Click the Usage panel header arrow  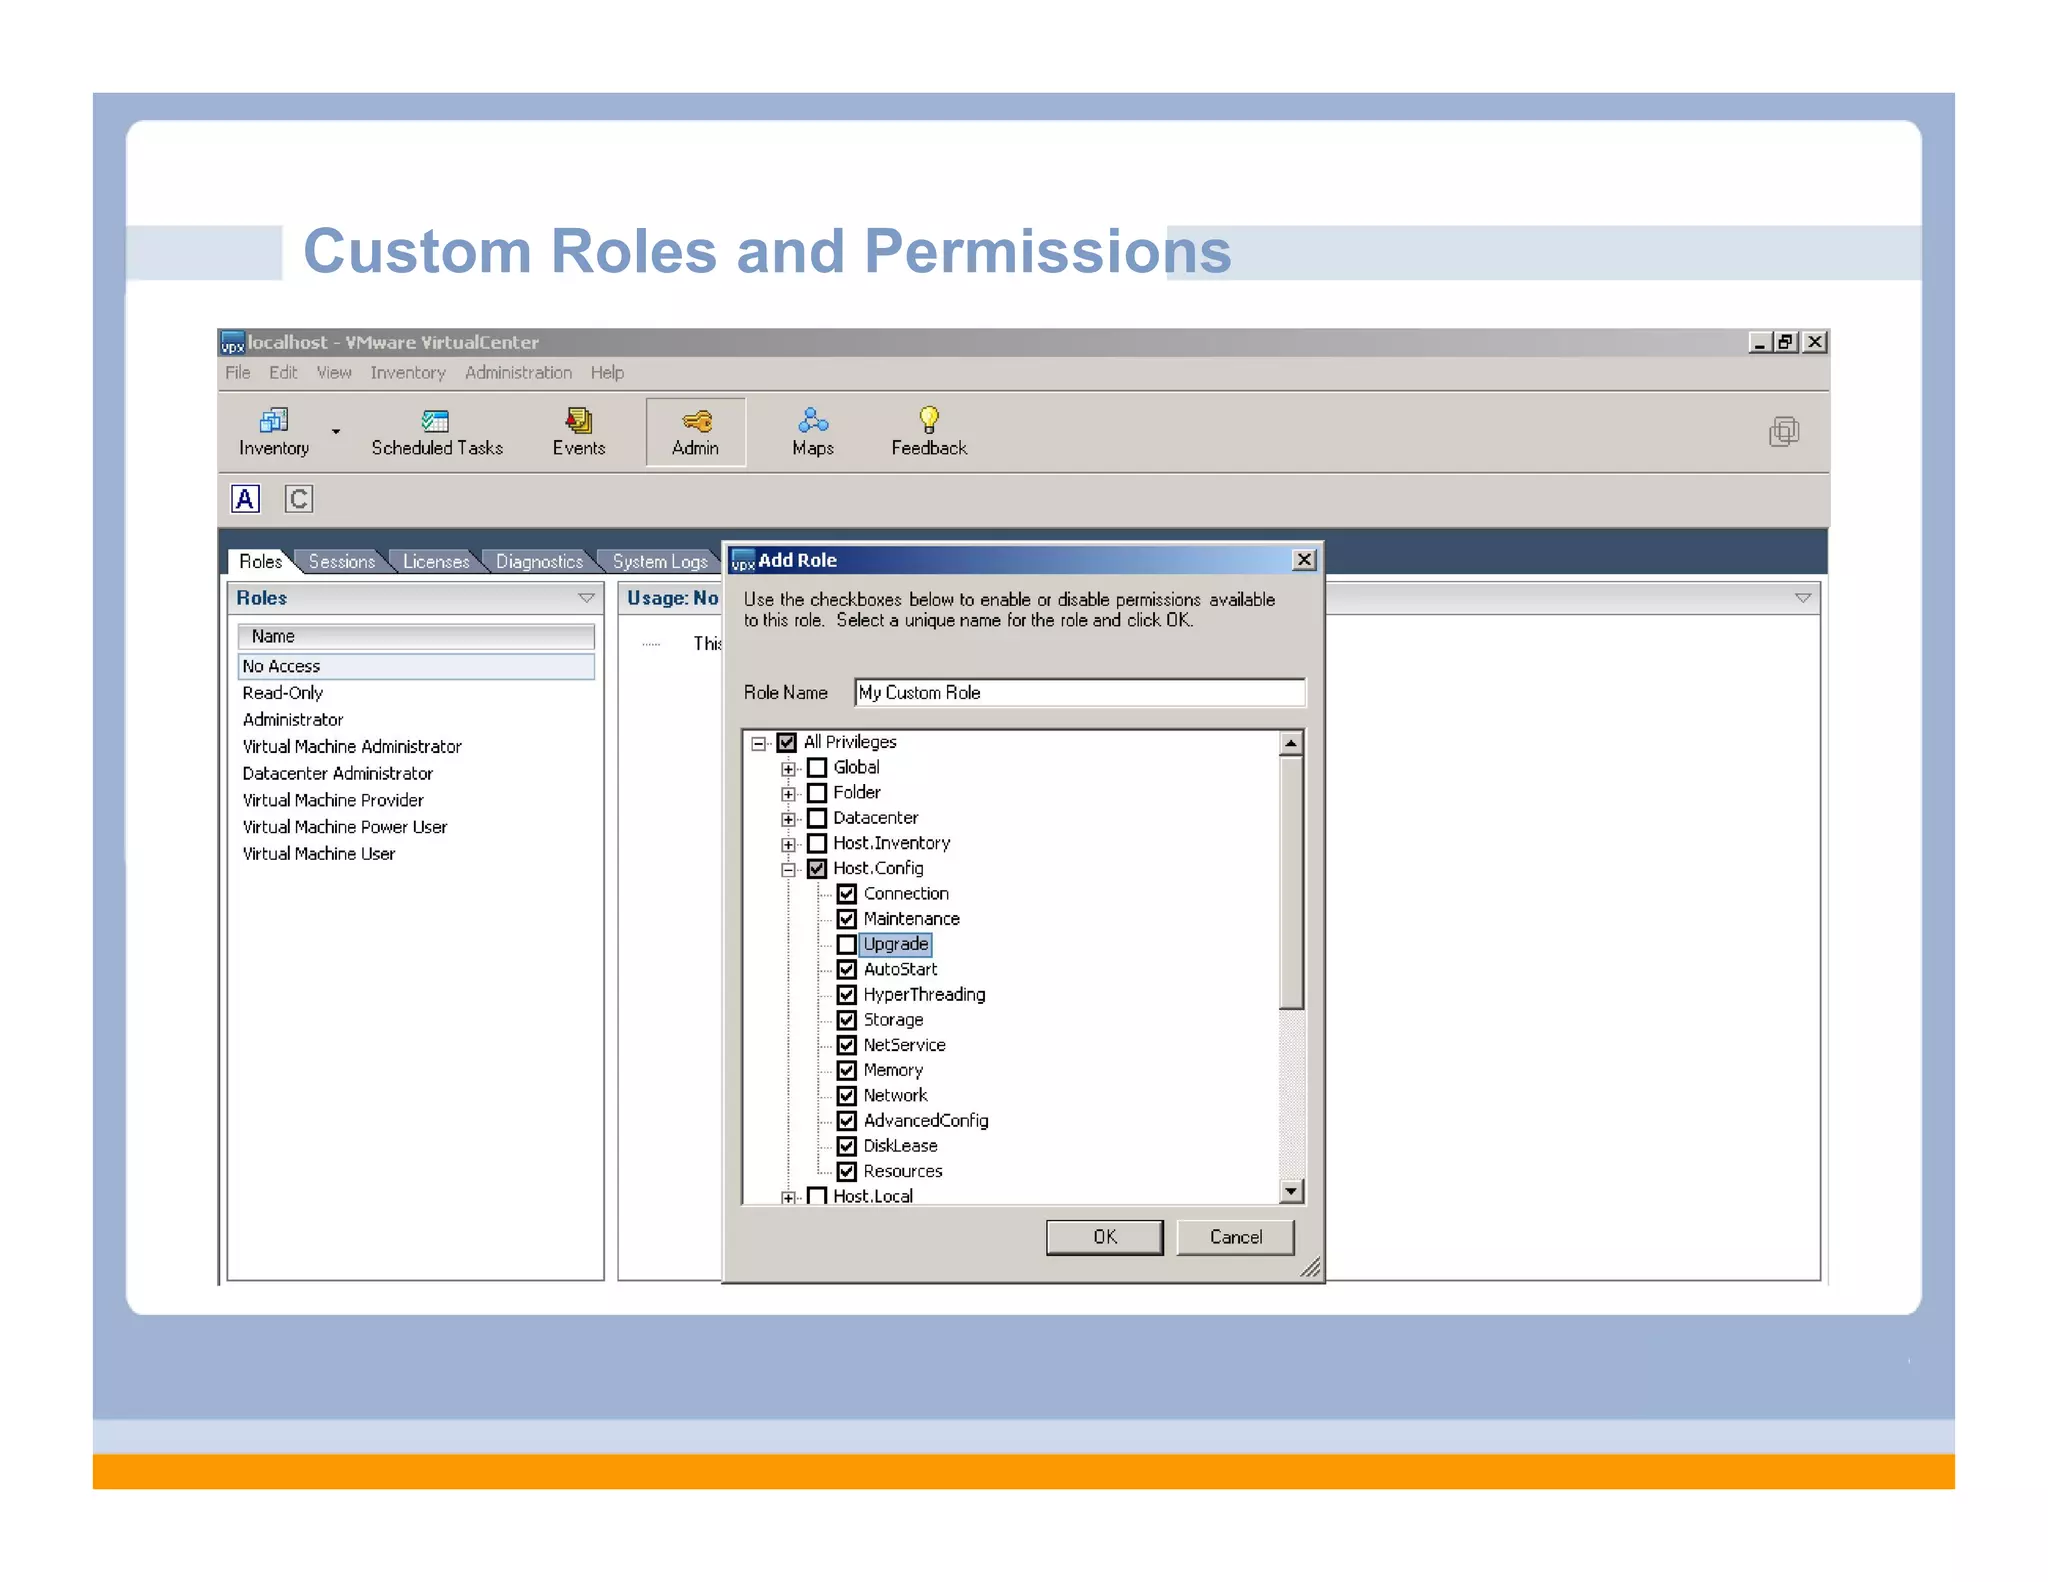click(1803, 598)
